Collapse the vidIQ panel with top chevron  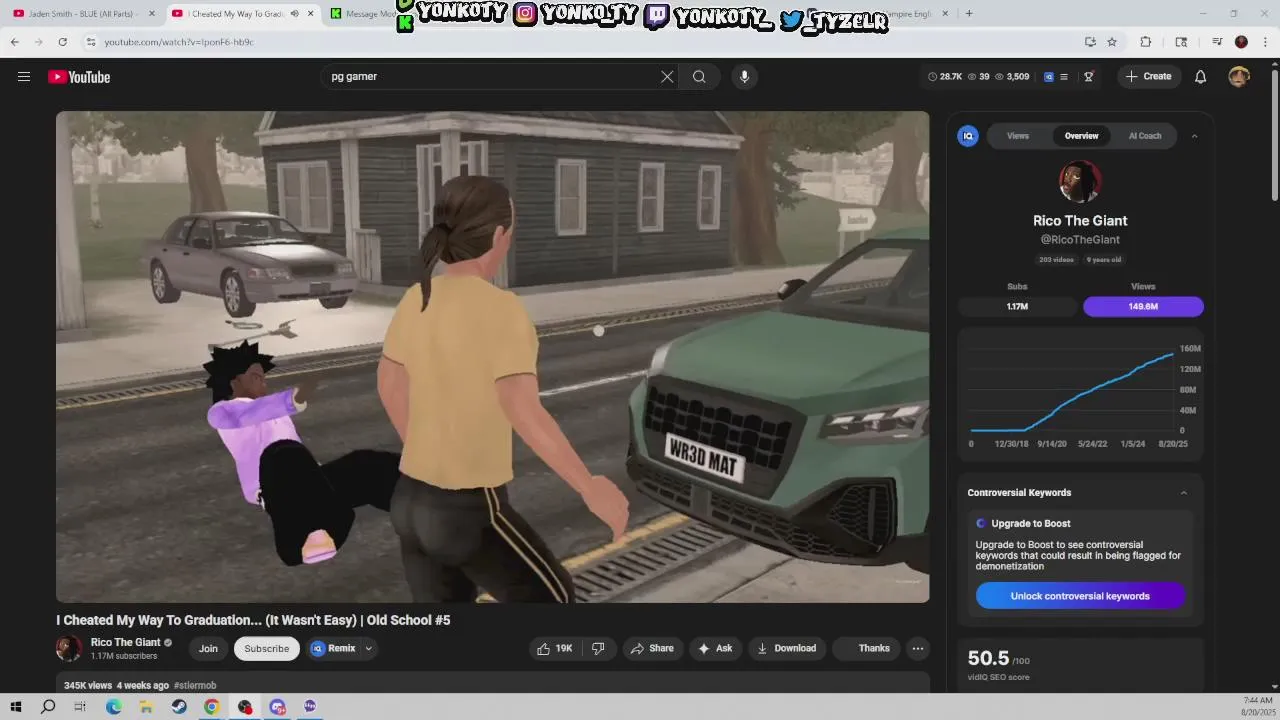click(1194, 136)
